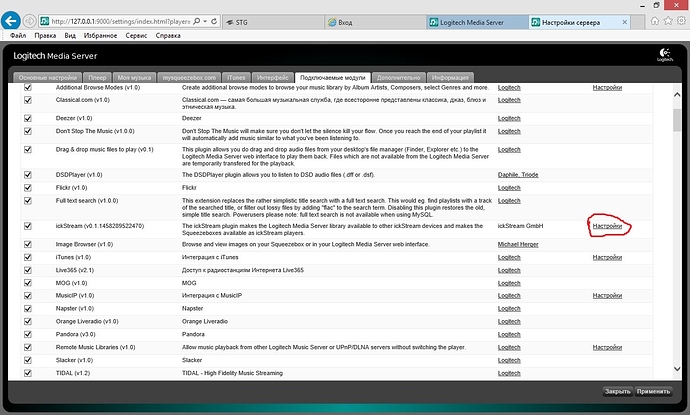Click the ickStream GmbH author text
This screenshot has width=690, height=415.
(520, 226)
